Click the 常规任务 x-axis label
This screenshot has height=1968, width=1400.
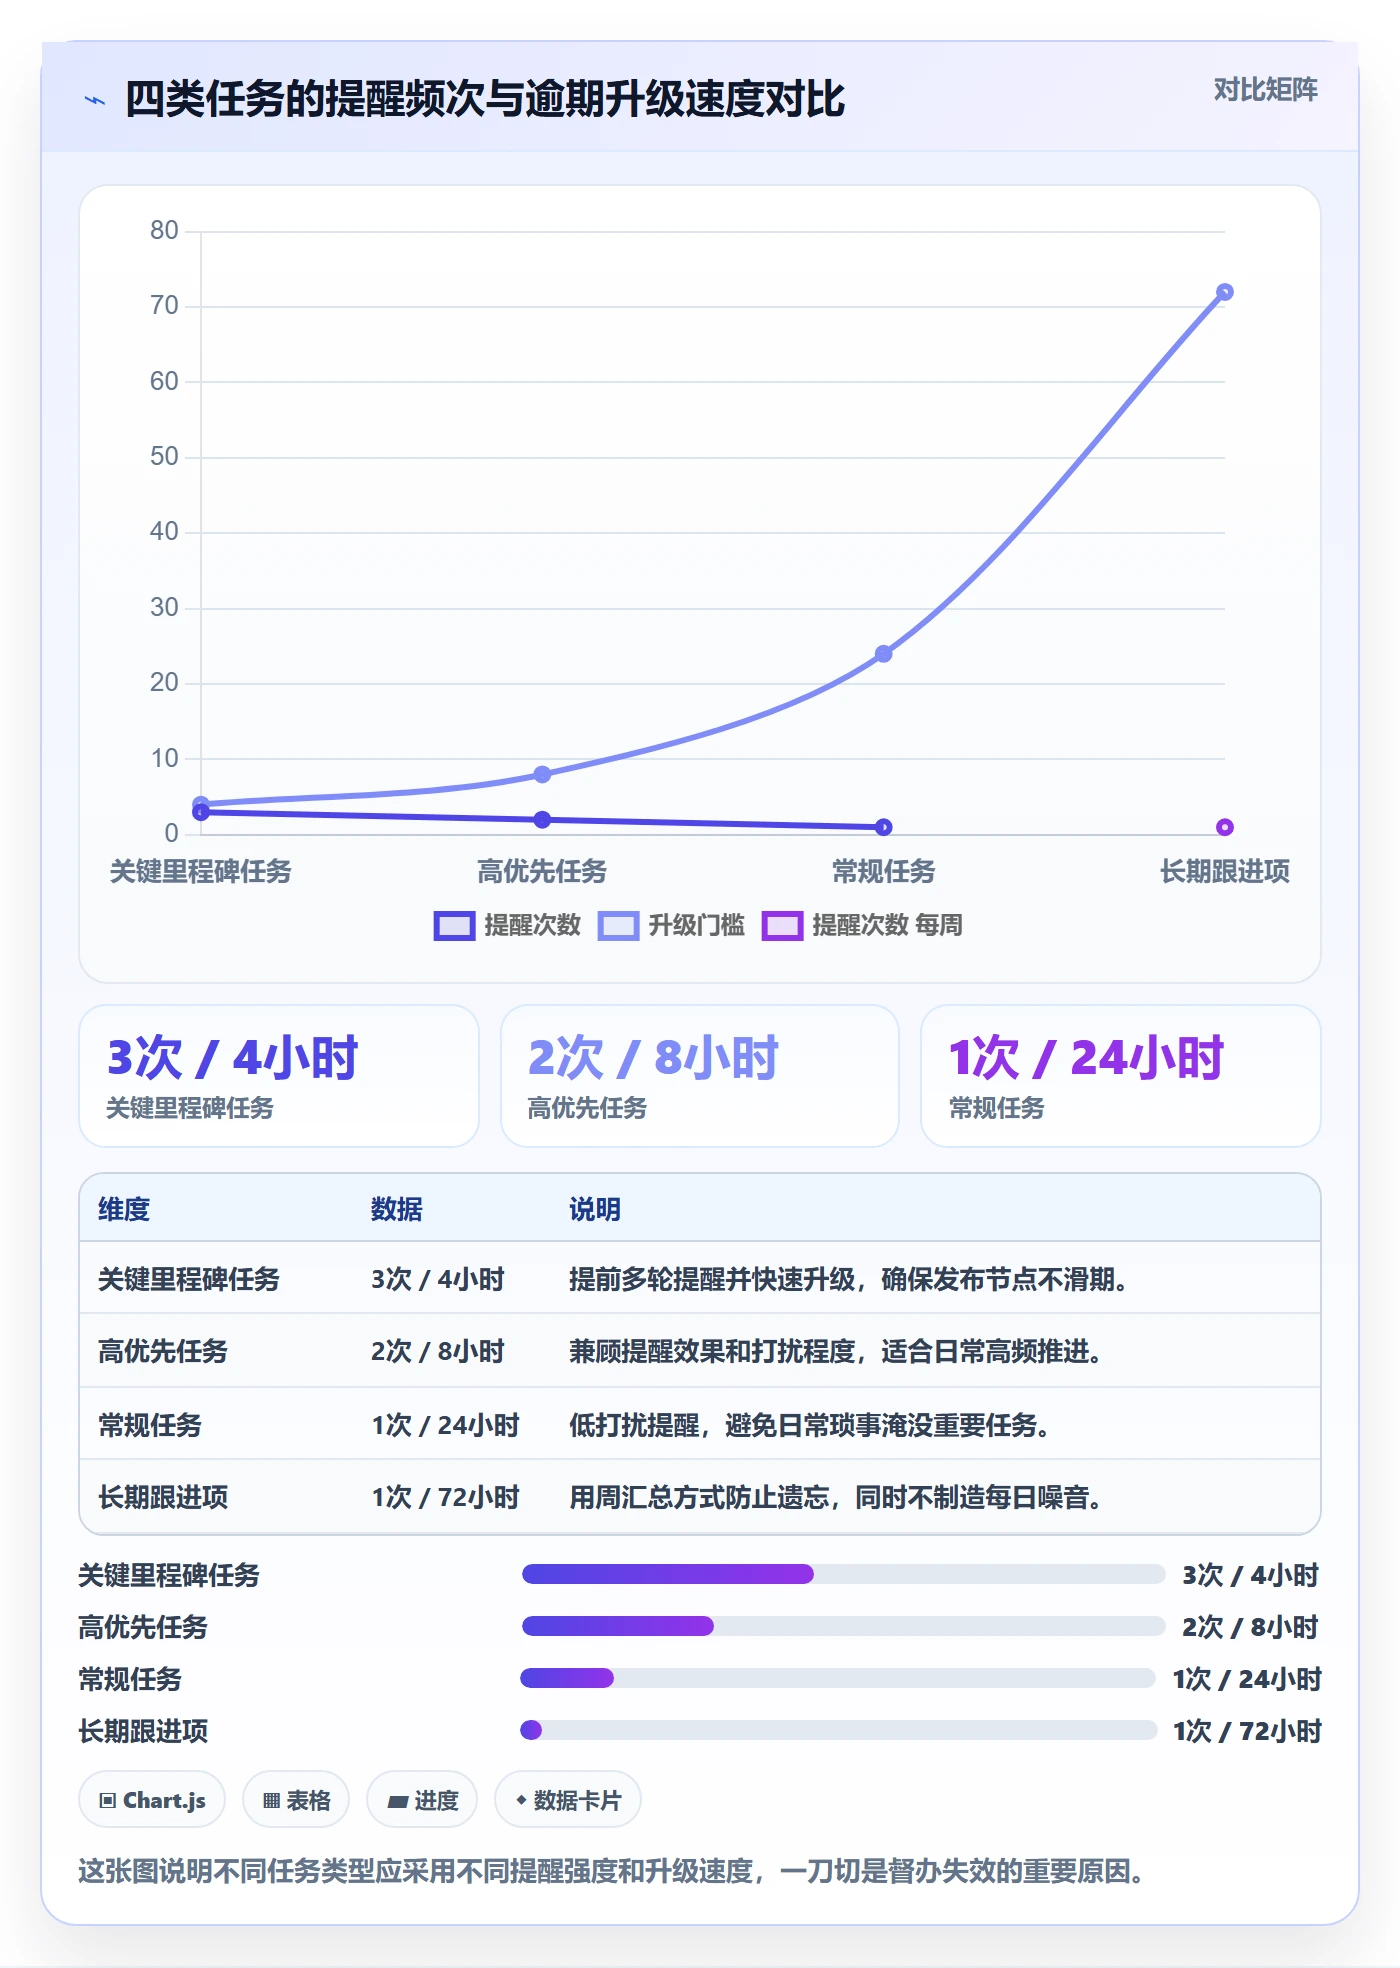[x=883, y=871]
